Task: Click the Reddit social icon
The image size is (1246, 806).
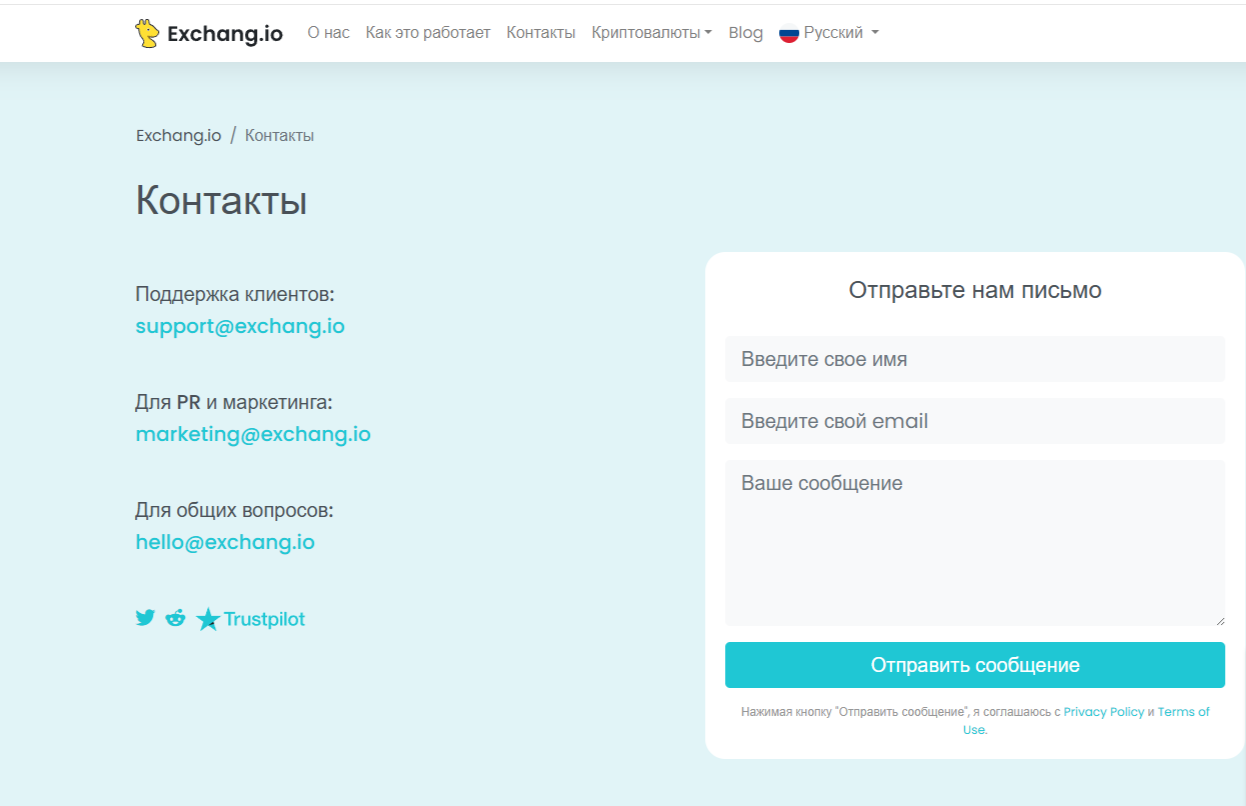Action: click(x=176, y=618)
